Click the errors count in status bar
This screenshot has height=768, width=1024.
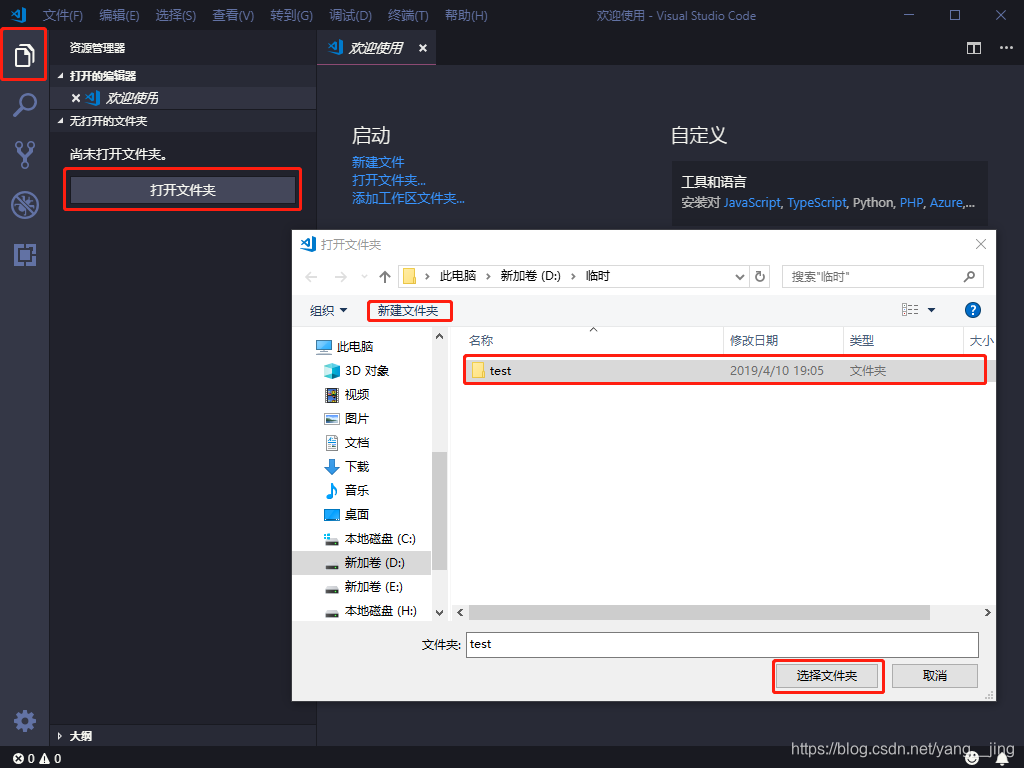[x=24, y=758]
